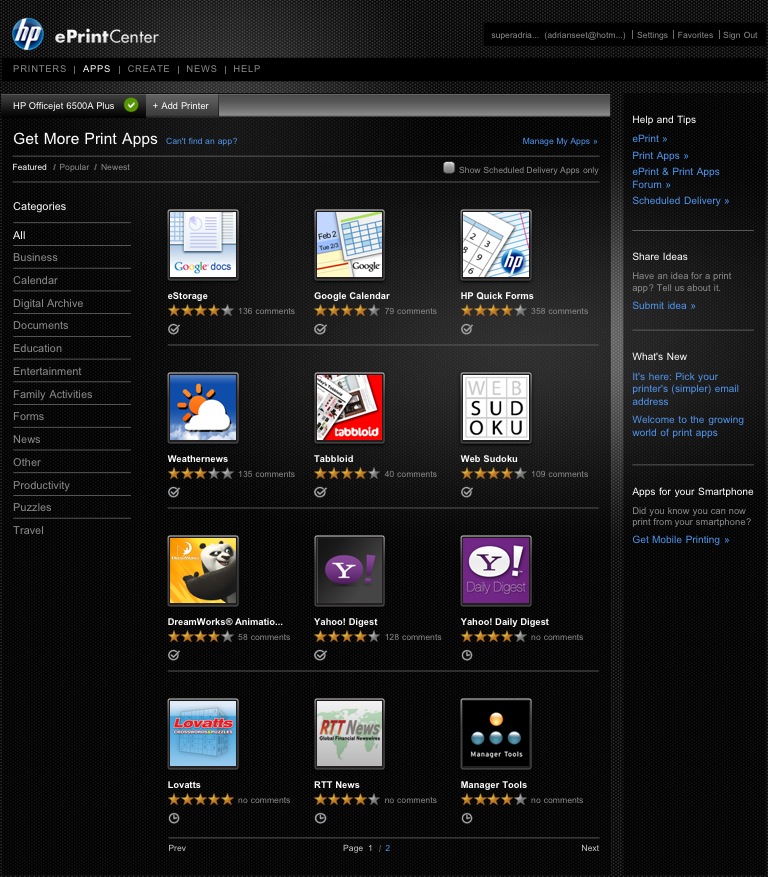768x877 pixels.
Task: Filter by the Digital Archive category
Action: click(x=48, y=303)
